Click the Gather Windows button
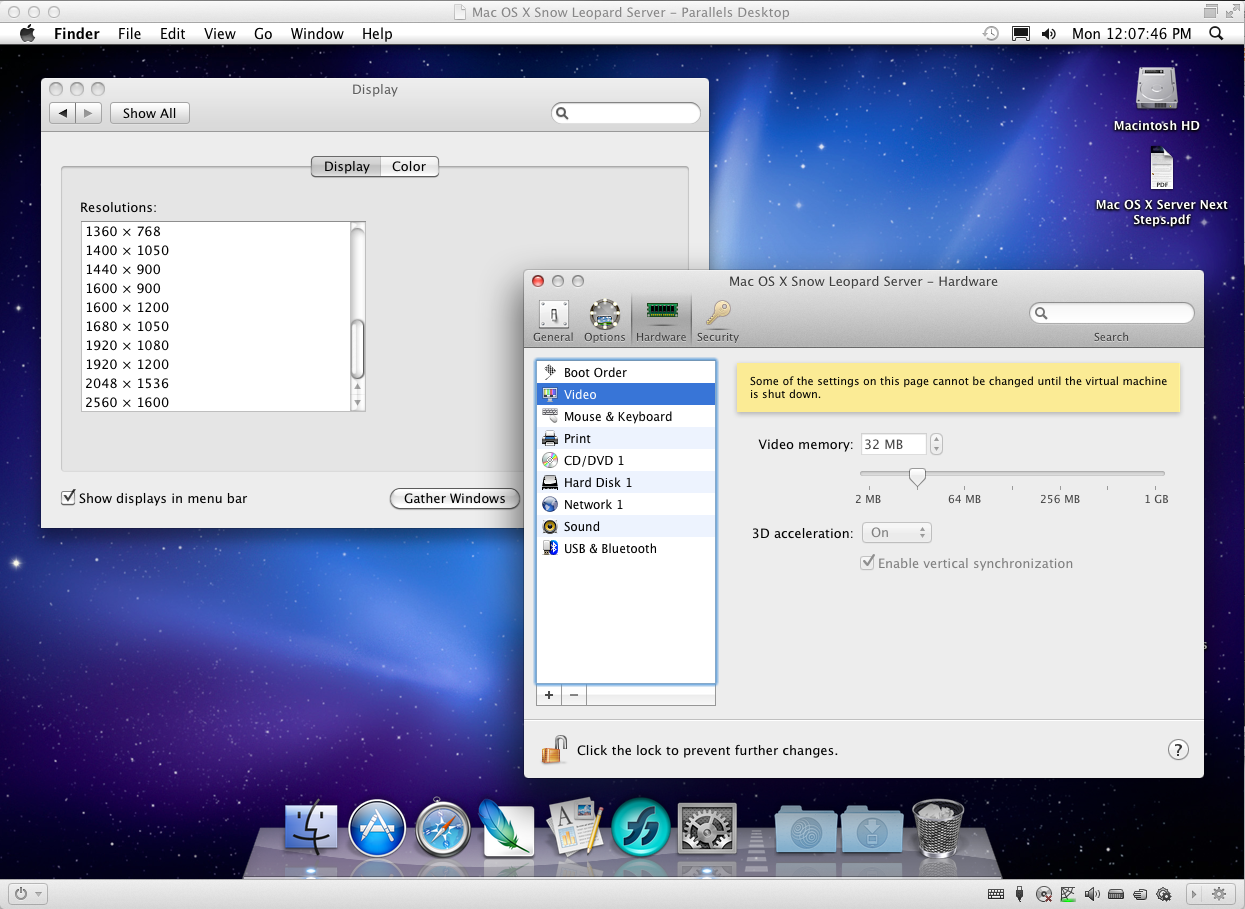The height and width of the screenshot is (909, 1245). pos(454,498)
